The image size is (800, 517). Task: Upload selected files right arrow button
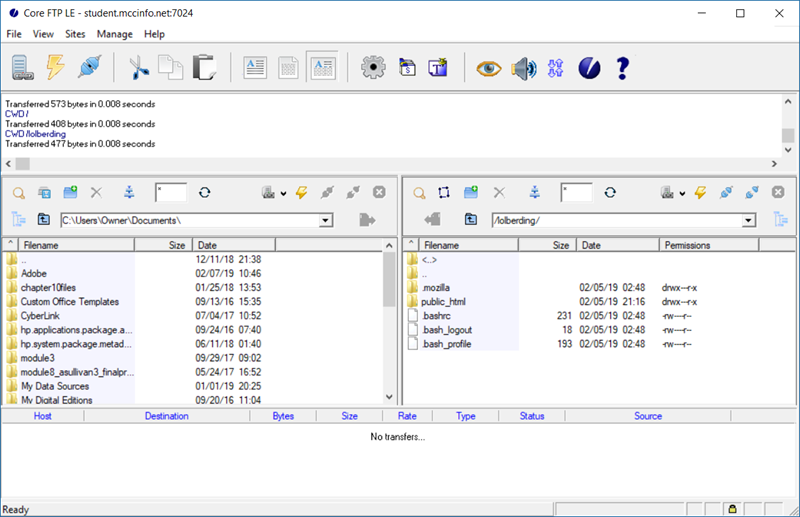click(x=367, y=220)
